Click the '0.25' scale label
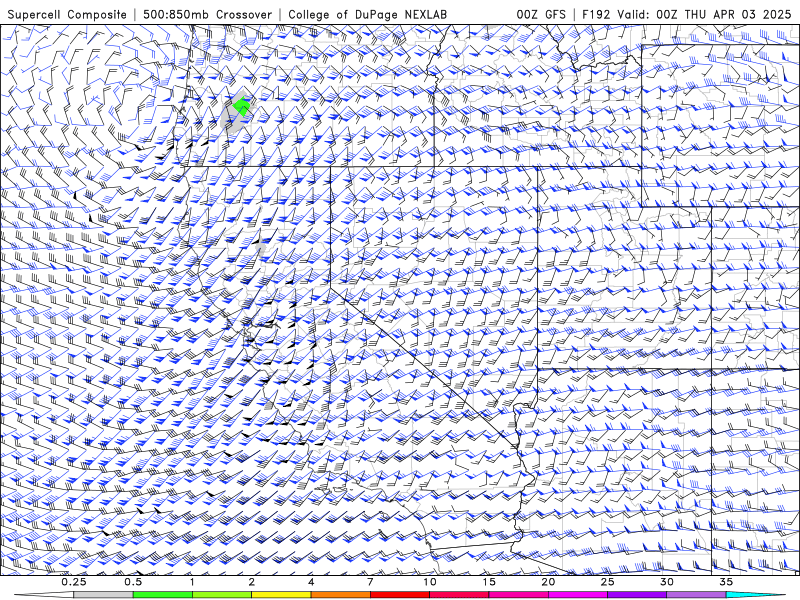The height and width of the screenshot is (600, 800). point(73,582)
